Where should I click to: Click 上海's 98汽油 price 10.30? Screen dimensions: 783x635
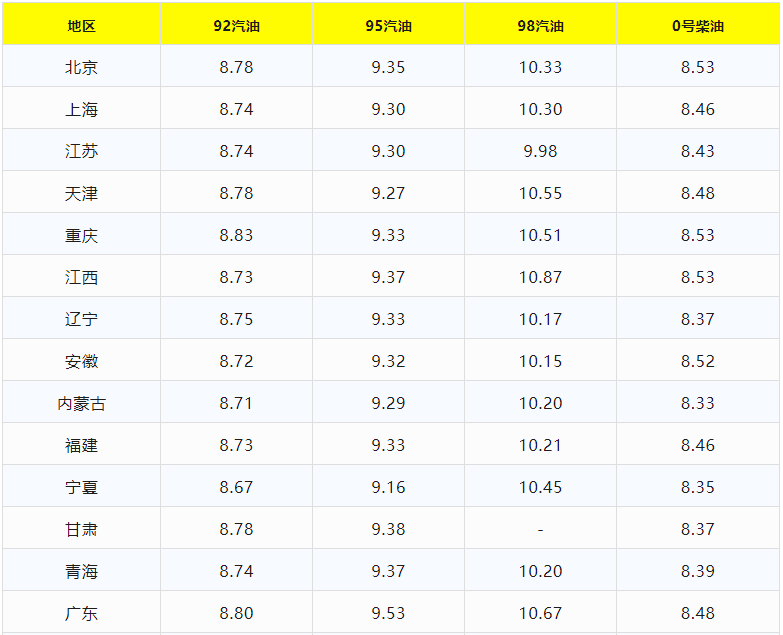540,109
